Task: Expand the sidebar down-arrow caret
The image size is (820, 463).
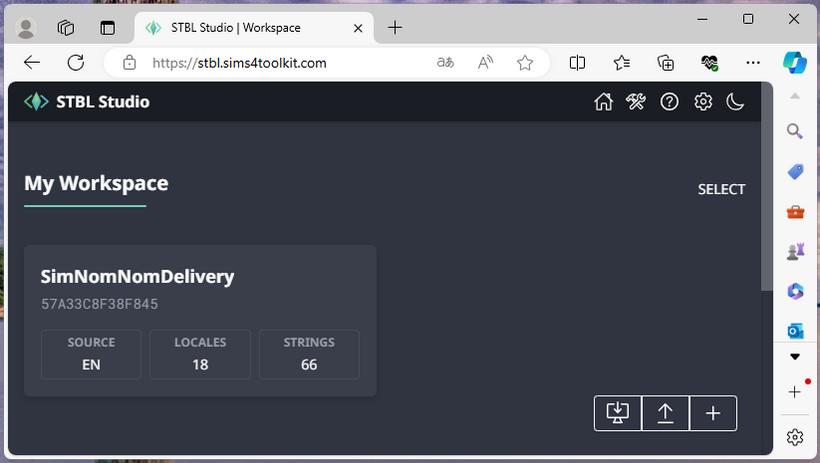Action: (x=795, y=356)
